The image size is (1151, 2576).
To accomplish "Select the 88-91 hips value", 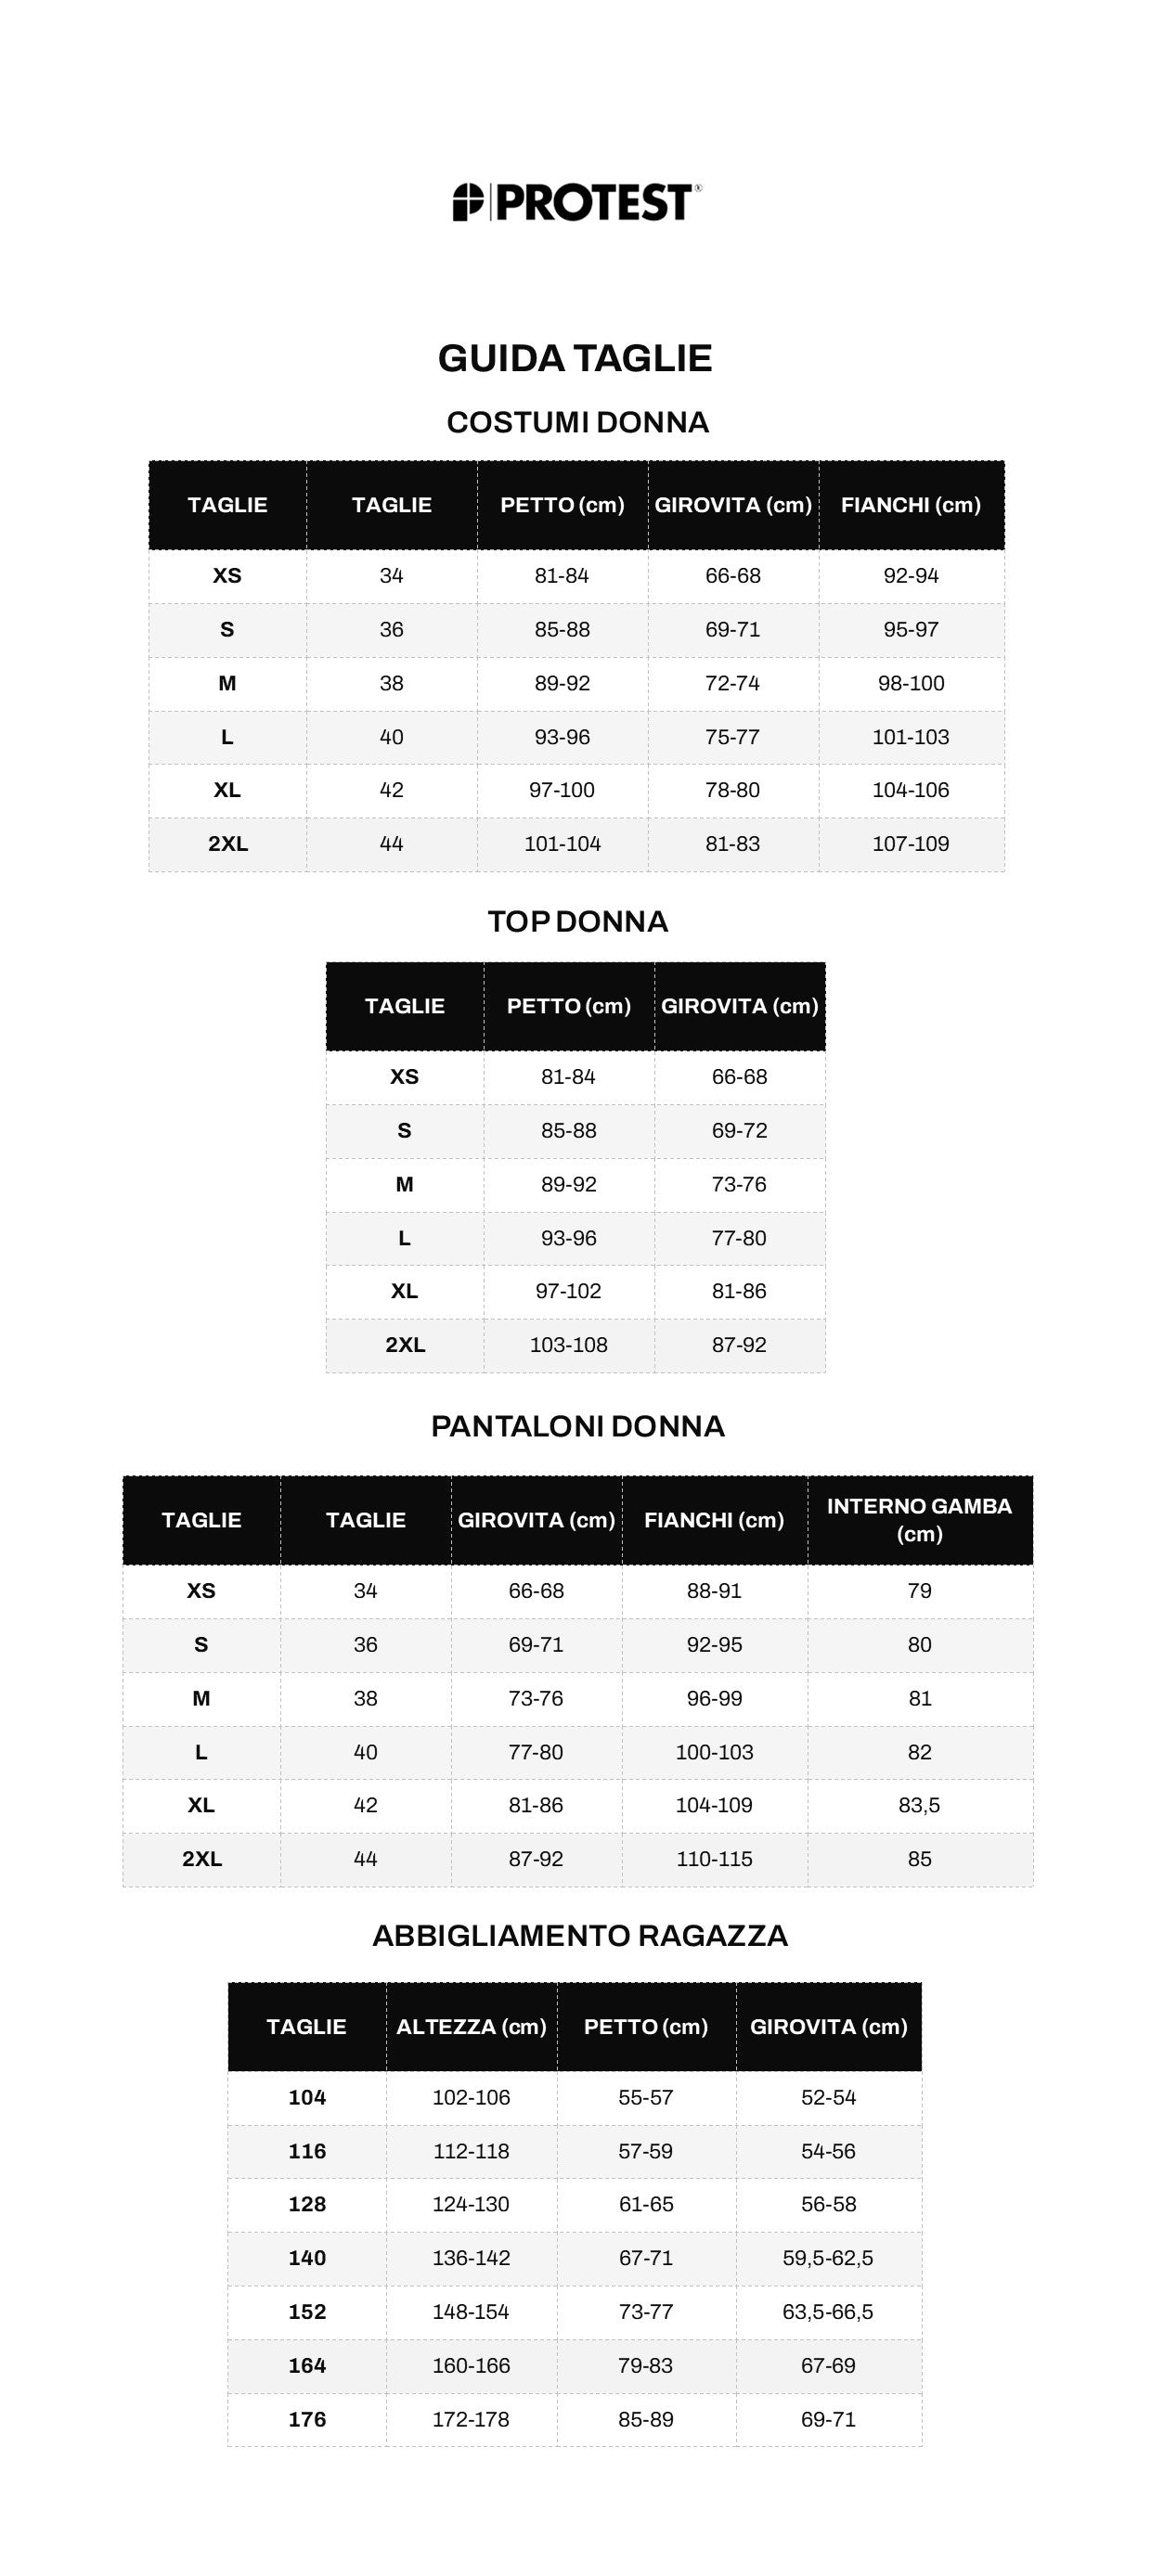I will point(714,1591).
